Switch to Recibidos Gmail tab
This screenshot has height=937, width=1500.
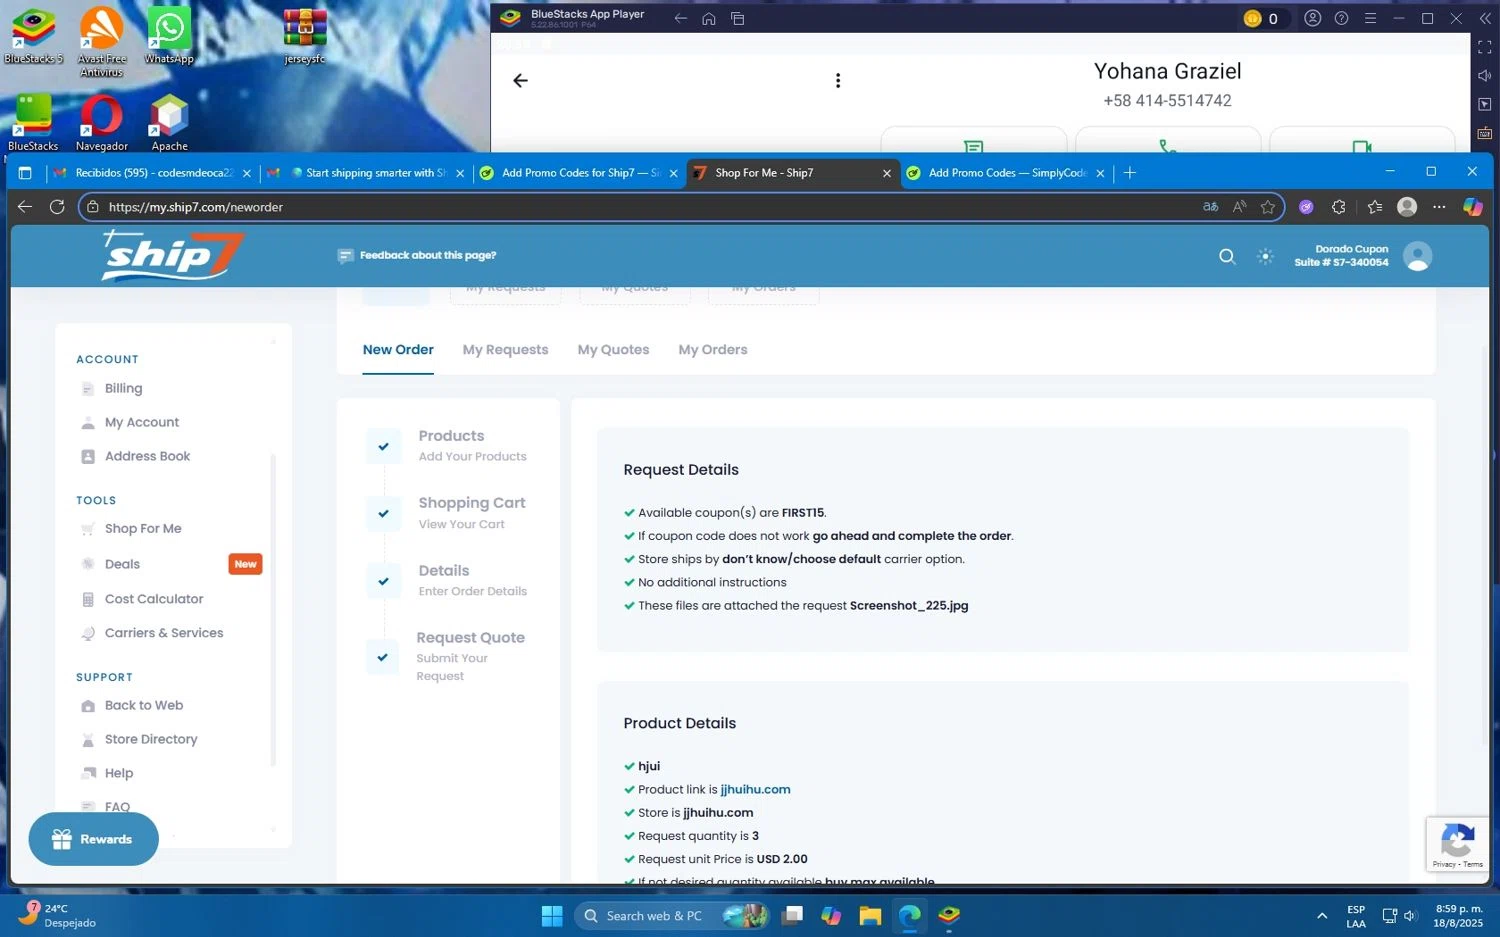[153, 173]
